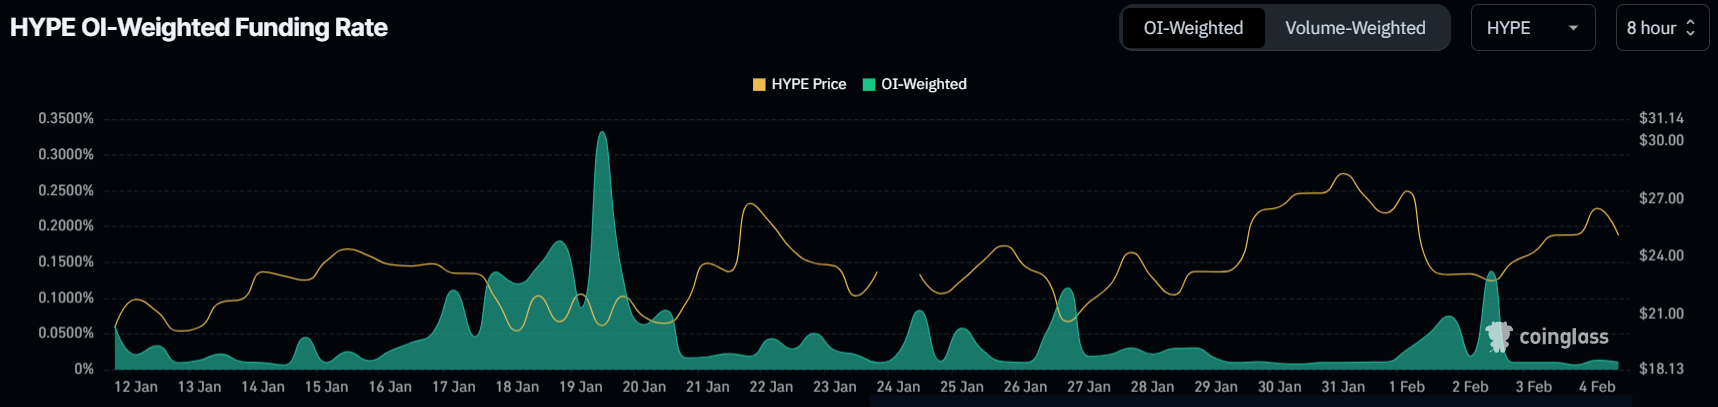Click the $31.14 price axis value
The height and width of the screenshot is (407, 1718).
pyautogui.click(x=1661, y=118)
